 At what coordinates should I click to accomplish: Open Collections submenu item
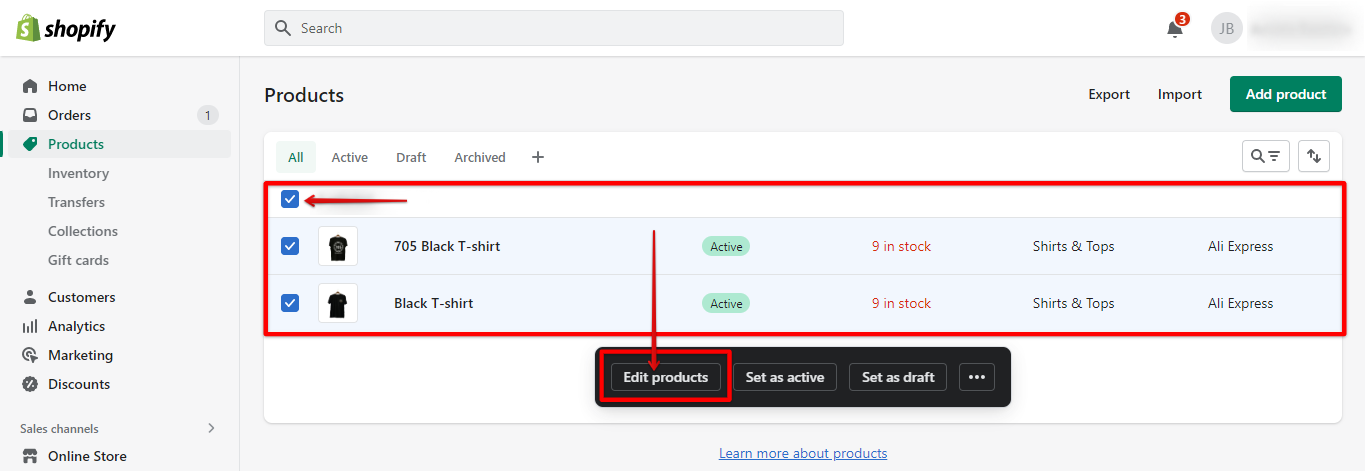pyautogui.click(x=83, y=231)
